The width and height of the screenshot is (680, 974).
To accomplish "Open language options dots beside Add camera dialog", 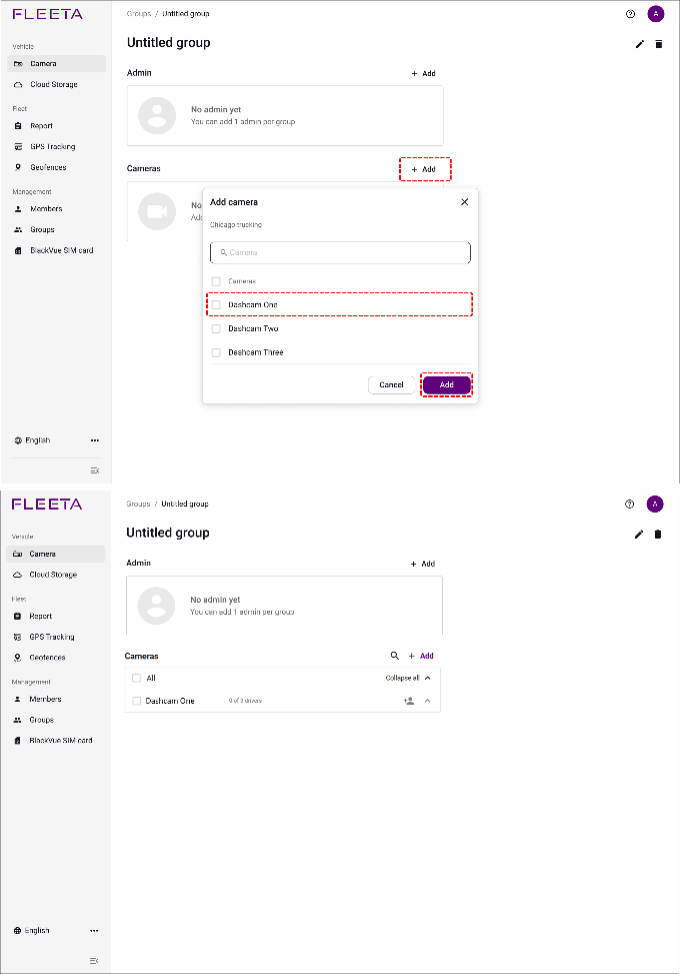I will click(95, 440).
